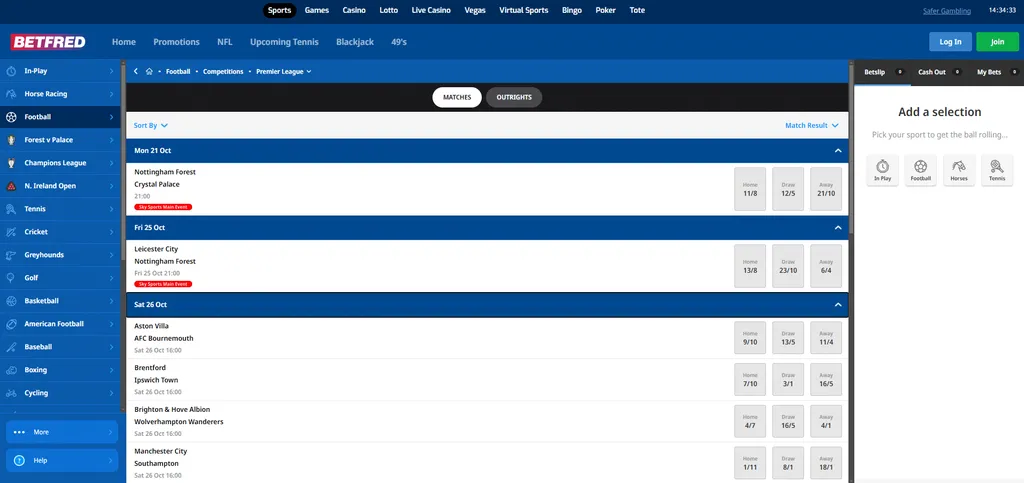Viewport: 1024px width, 483px height.
Task: Bet Draw 23/10 on Leicester City match
Action: click(788, 266)
